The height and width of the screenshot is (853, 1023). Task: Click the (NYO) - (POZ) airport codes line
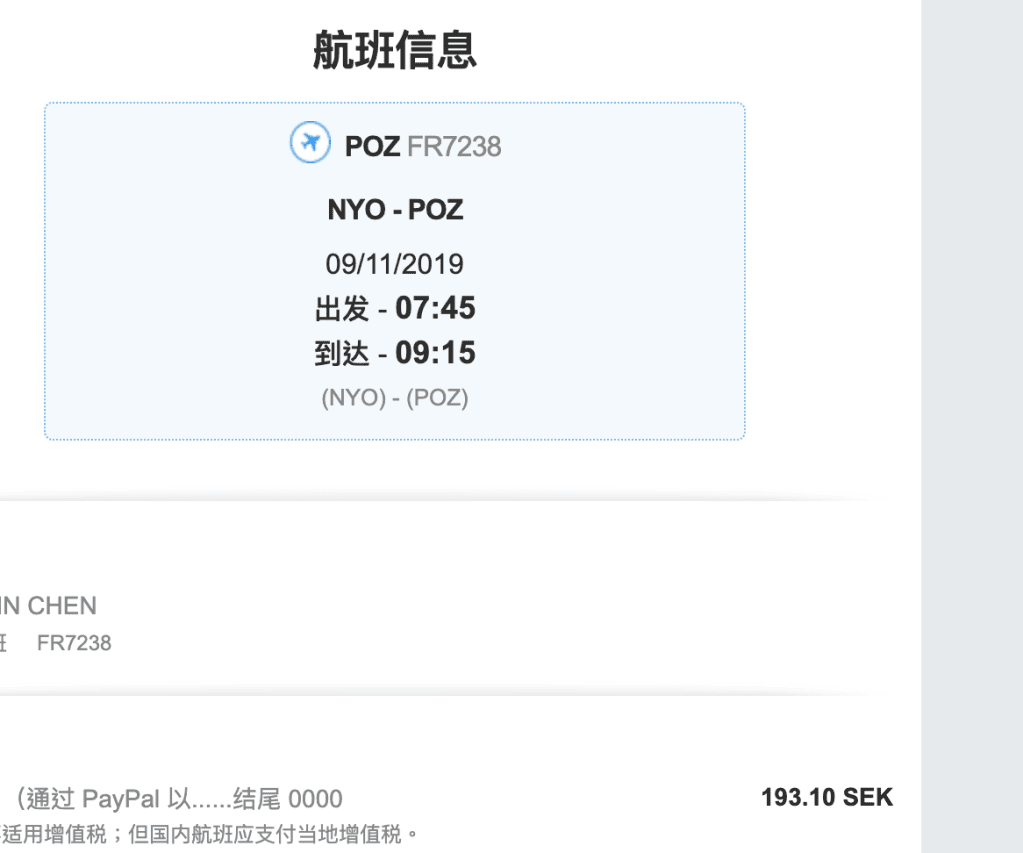tap(395, 397)
